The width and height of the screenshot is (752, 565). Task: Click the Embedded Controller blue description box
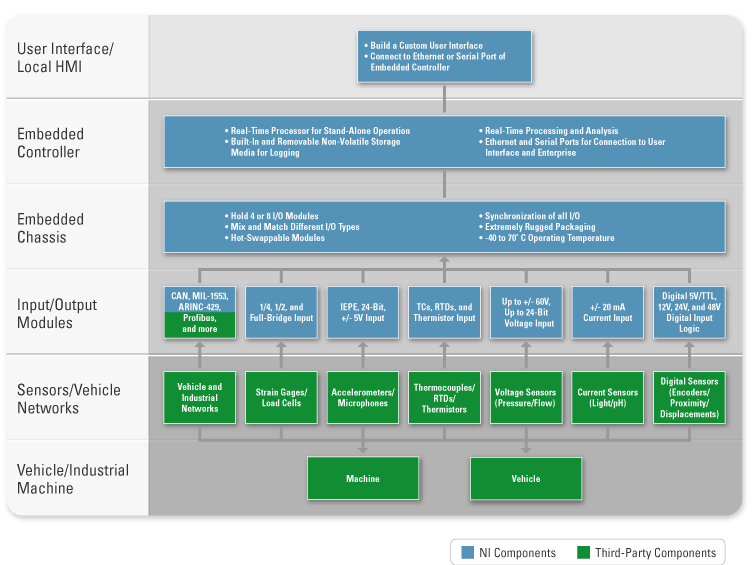point(445,142)
